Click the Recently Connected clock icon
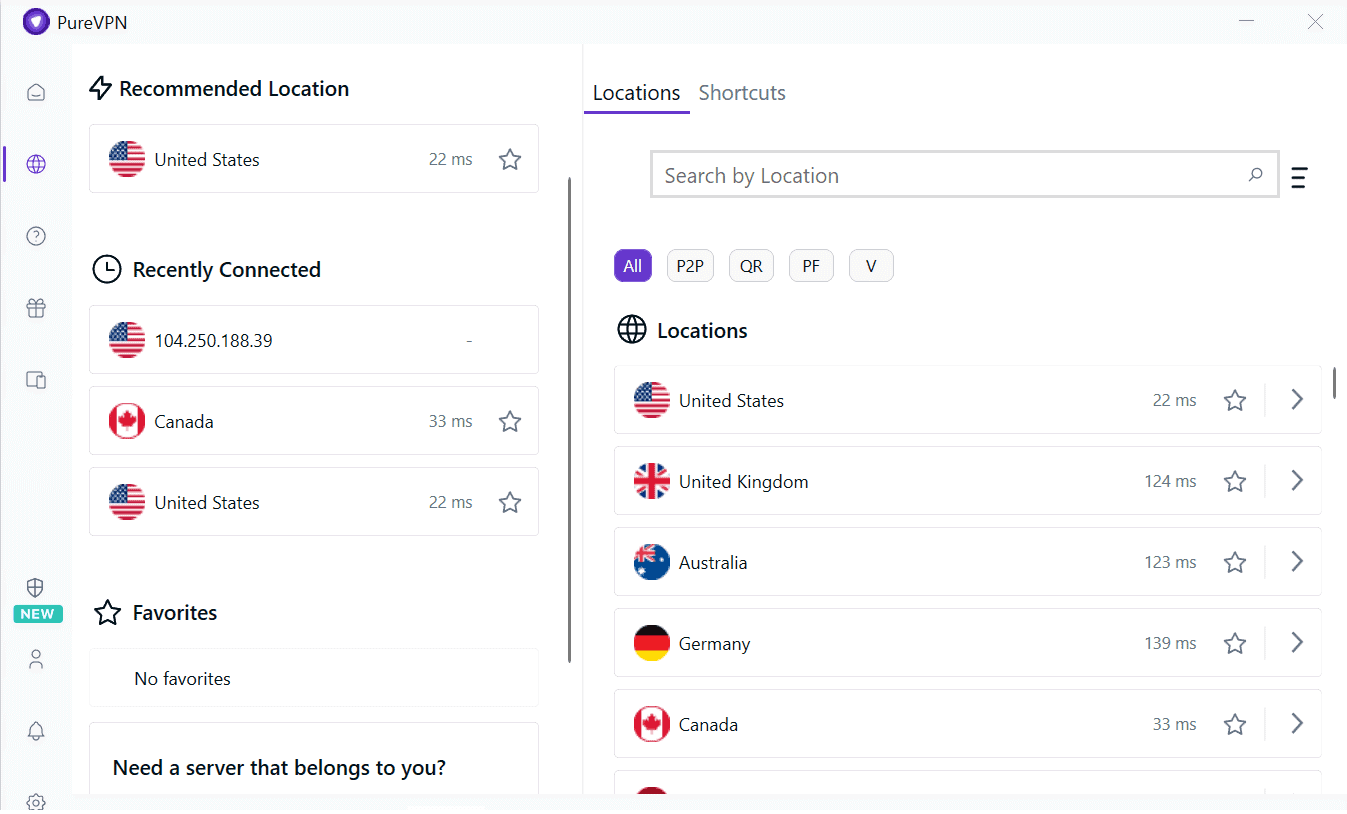1347x814 pixels. [107, 270]
